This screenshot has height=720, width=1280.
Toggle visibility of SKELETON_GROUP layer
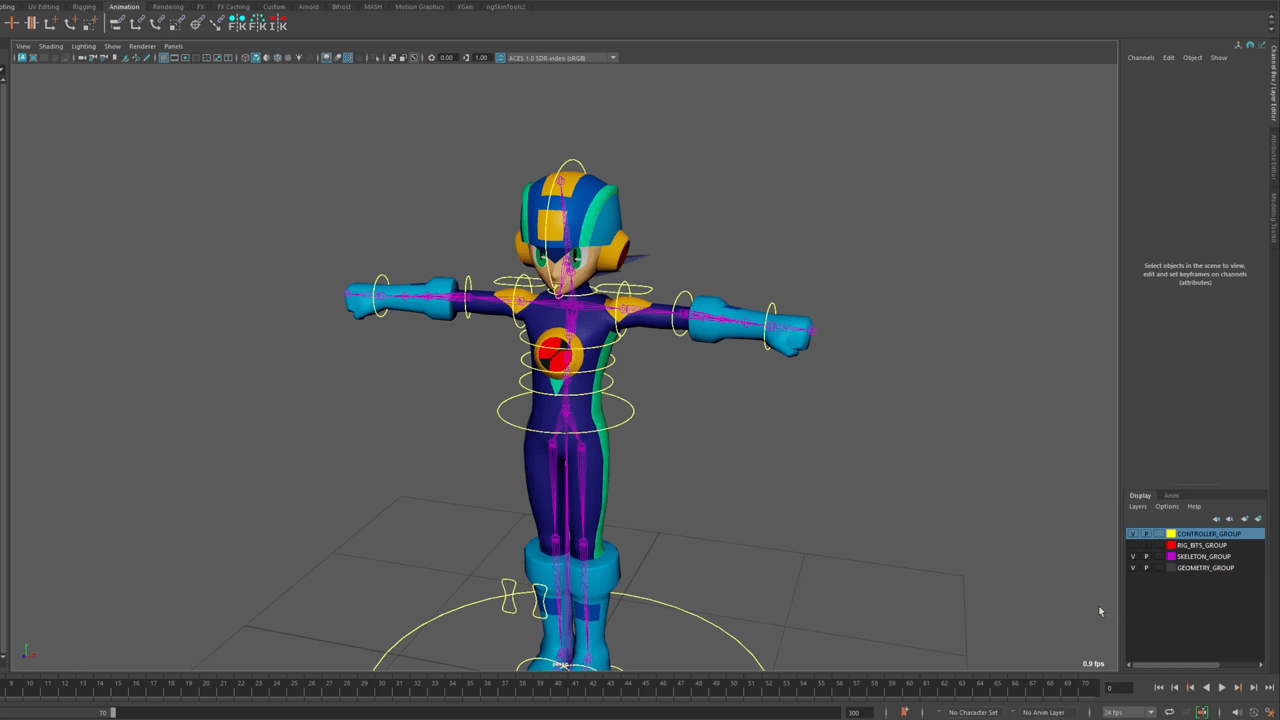[1133, 557]
